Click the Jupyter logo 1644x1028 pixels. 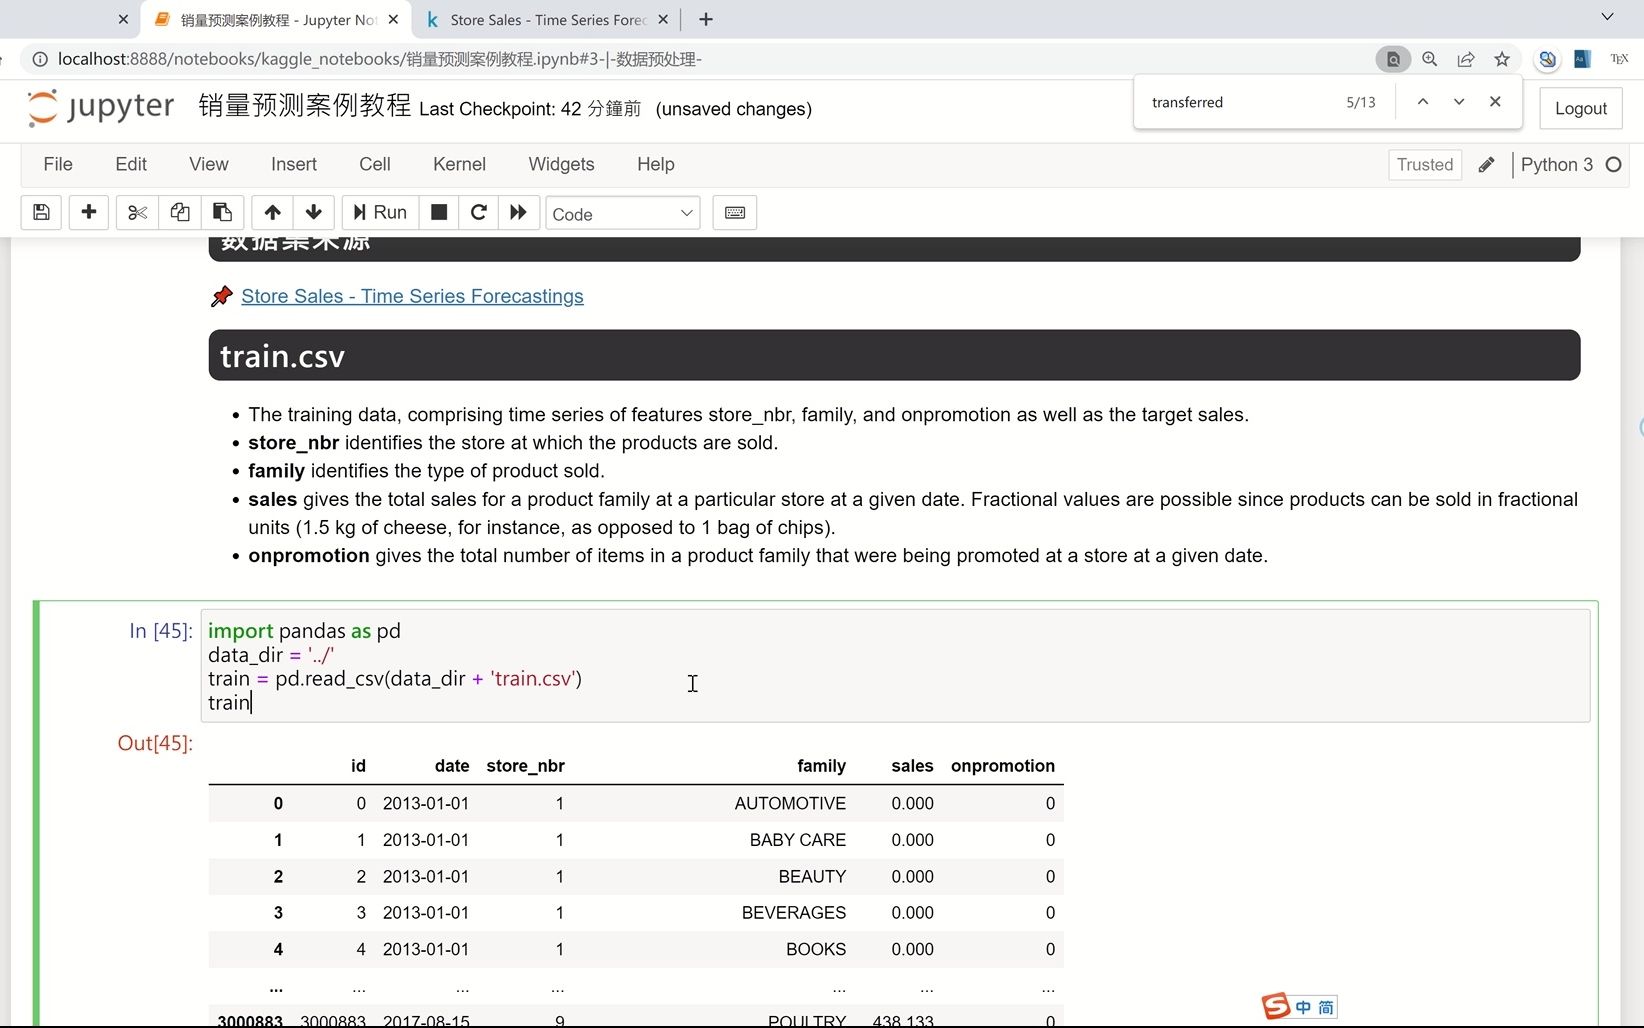pyautogui.click(x=100, y=107)
